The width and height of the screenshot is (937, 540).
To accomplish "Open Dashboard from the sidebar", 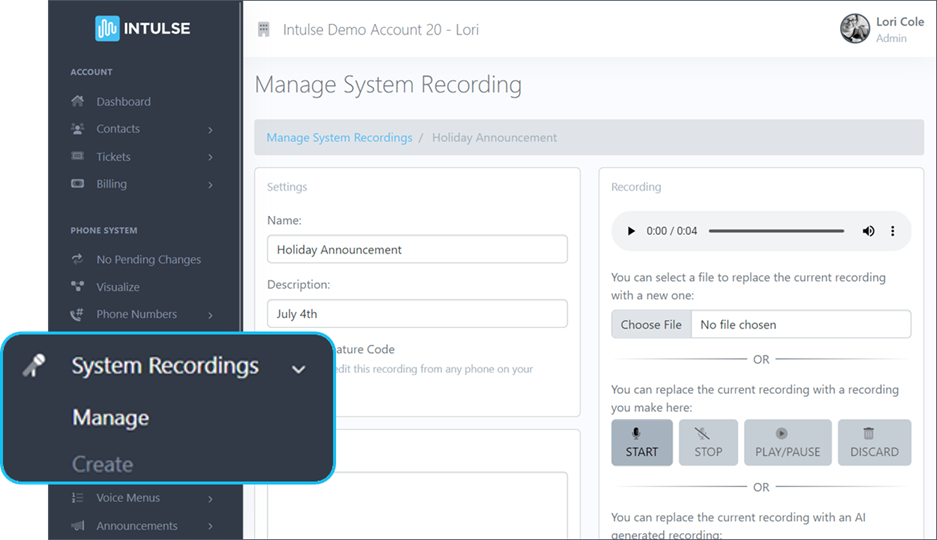I will coord(123,102).
